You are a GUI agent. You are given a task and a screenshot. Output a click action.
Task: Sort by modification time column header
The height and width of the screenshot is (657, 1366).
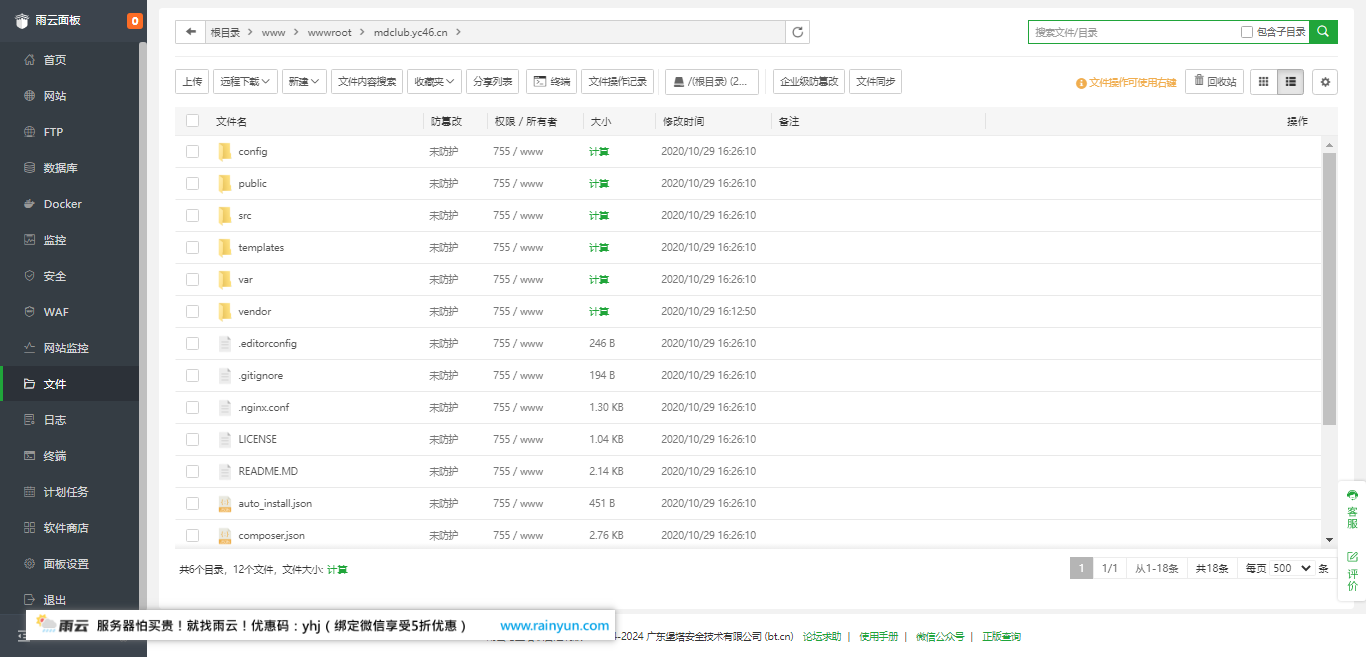[682, 121]
